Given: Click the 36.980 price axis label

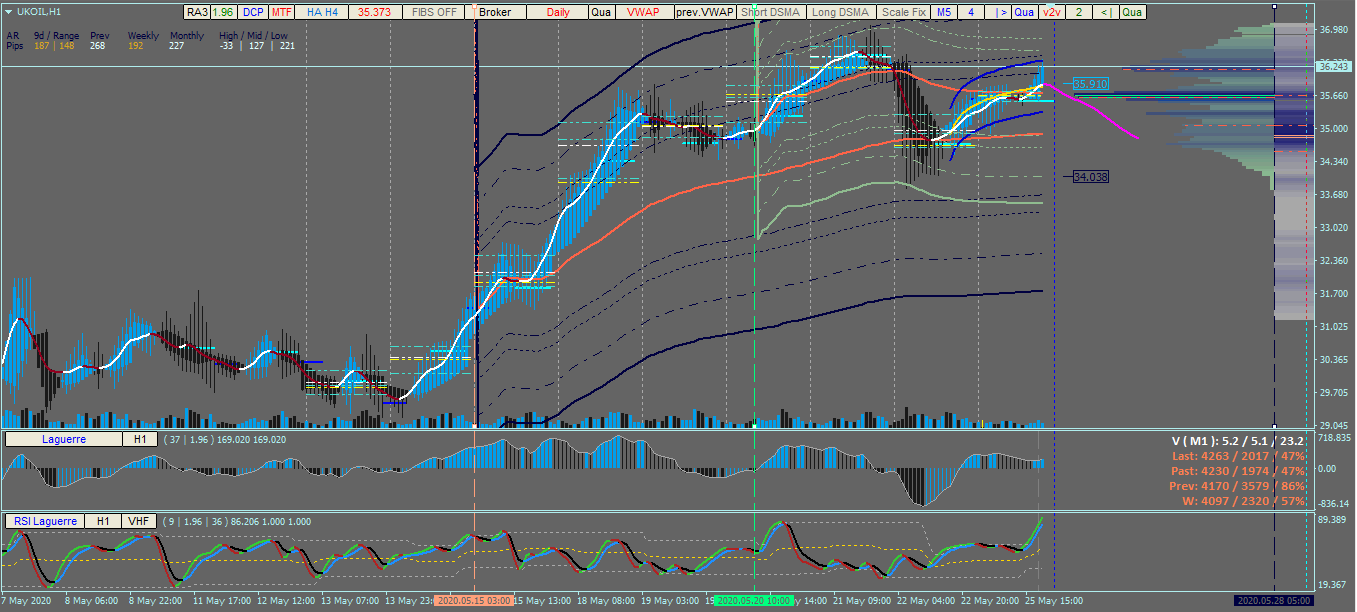Looking at the screenshot, I should tap(1334, 30).
